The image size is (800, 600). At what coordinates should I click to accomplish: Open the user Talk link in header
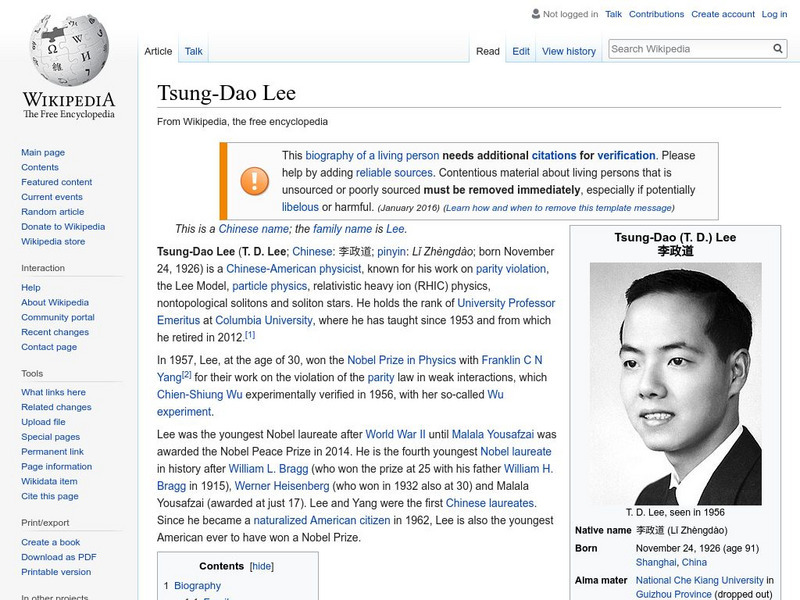(x=613, y=14)
